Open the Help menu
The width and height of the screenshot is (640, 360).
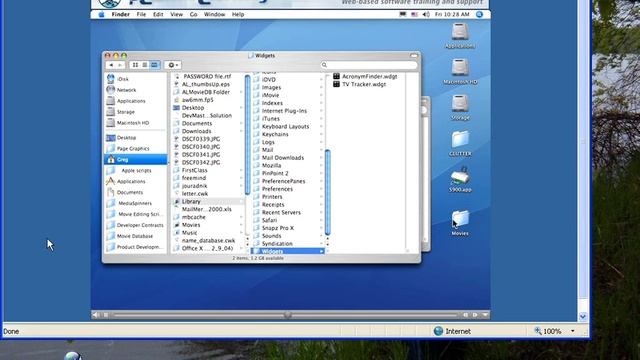point(238,14)
